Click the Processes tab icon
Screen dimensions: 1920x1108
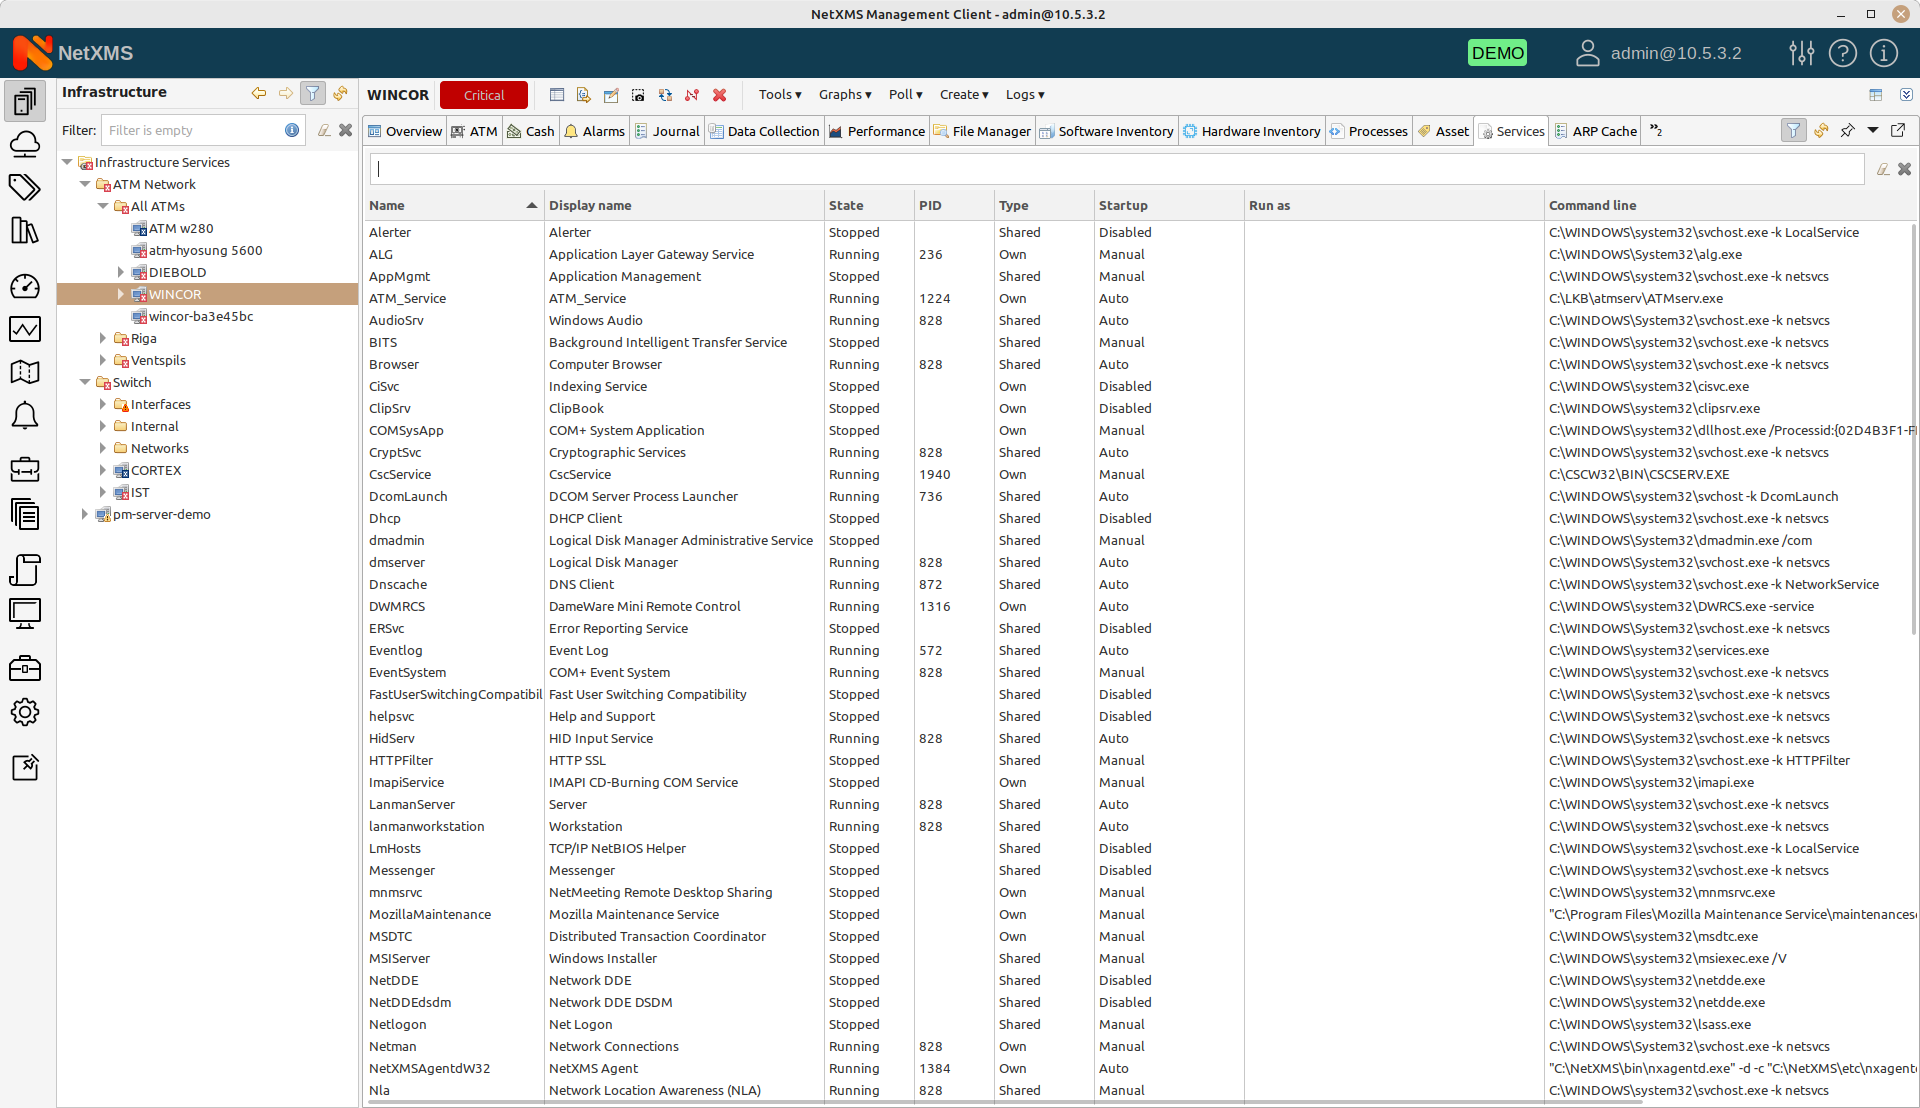point(1336,131)
